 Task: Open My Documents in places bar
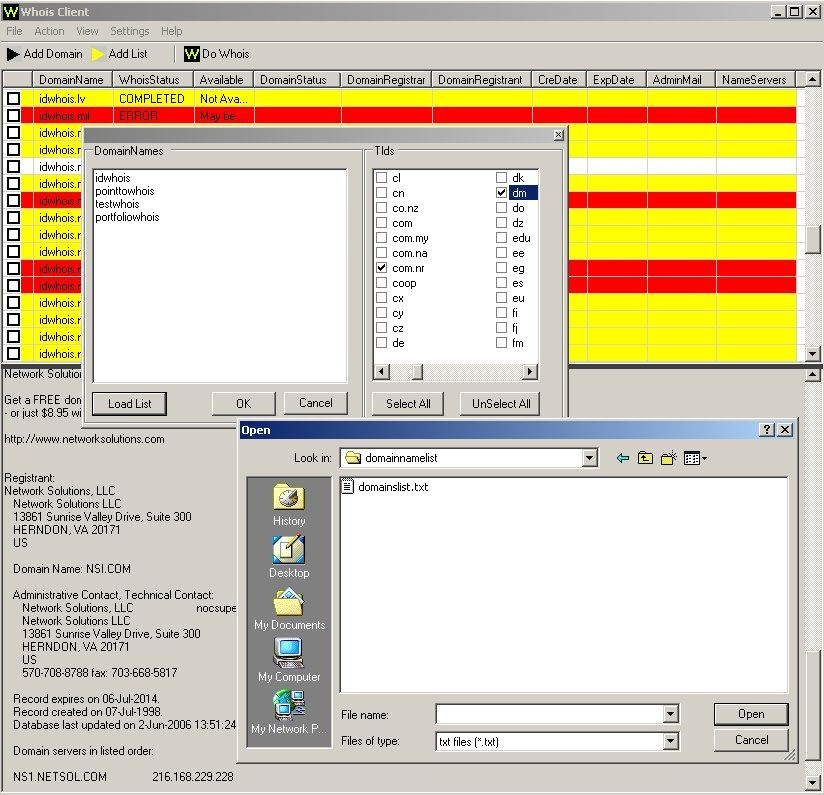point(289,601)
